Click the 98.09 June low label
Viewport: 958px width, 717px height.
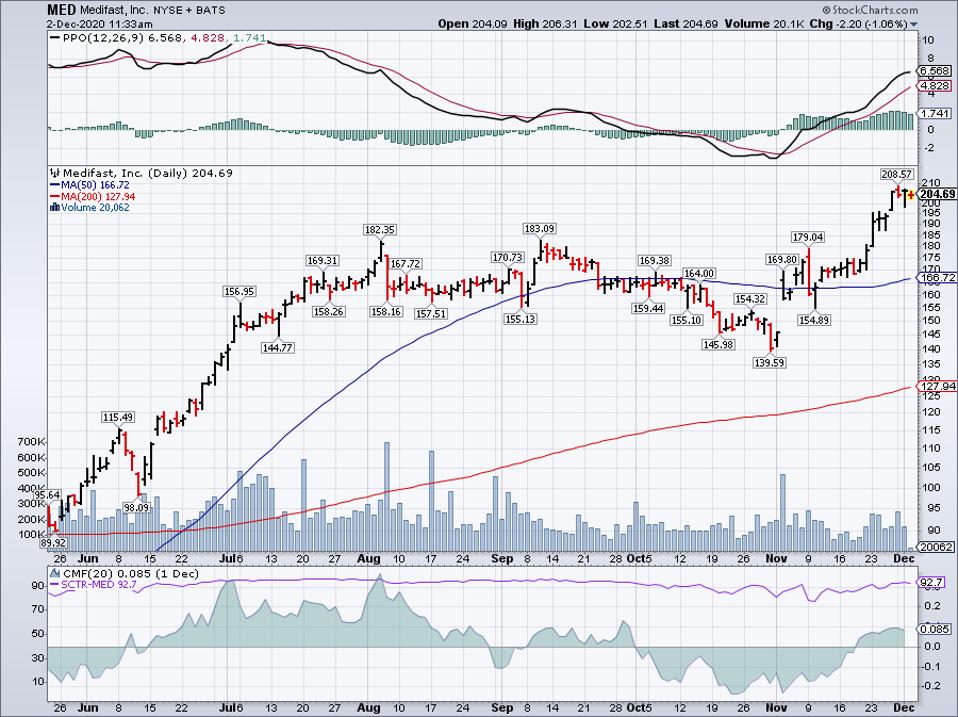click(136, 508)
